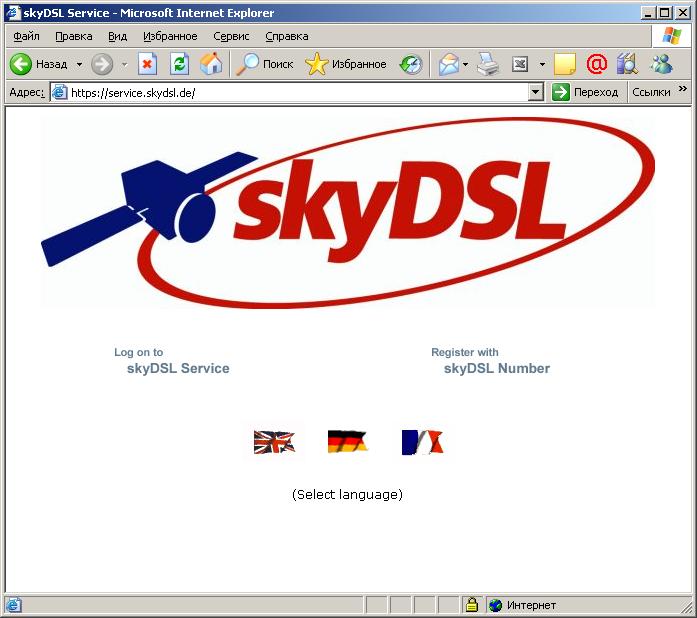Expand the address bar dropdown

(x=536, y=92)
